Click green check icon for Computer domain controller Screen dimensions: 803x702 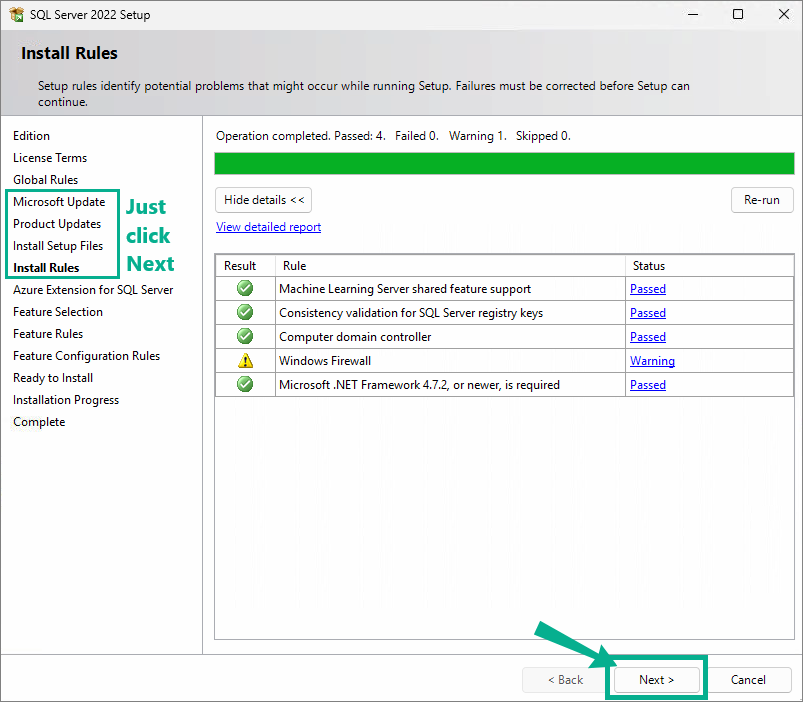click(245, 336)
